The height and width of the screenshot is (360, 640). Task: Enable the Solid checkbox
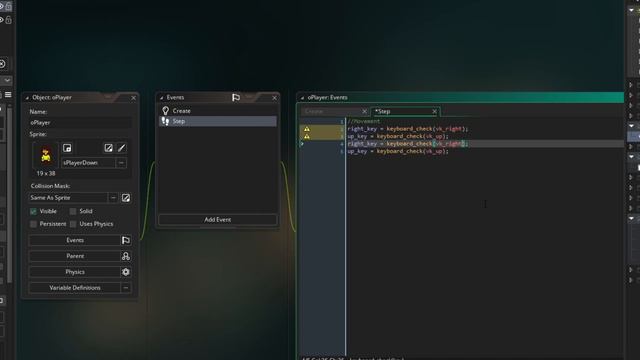tap(73, 211)
